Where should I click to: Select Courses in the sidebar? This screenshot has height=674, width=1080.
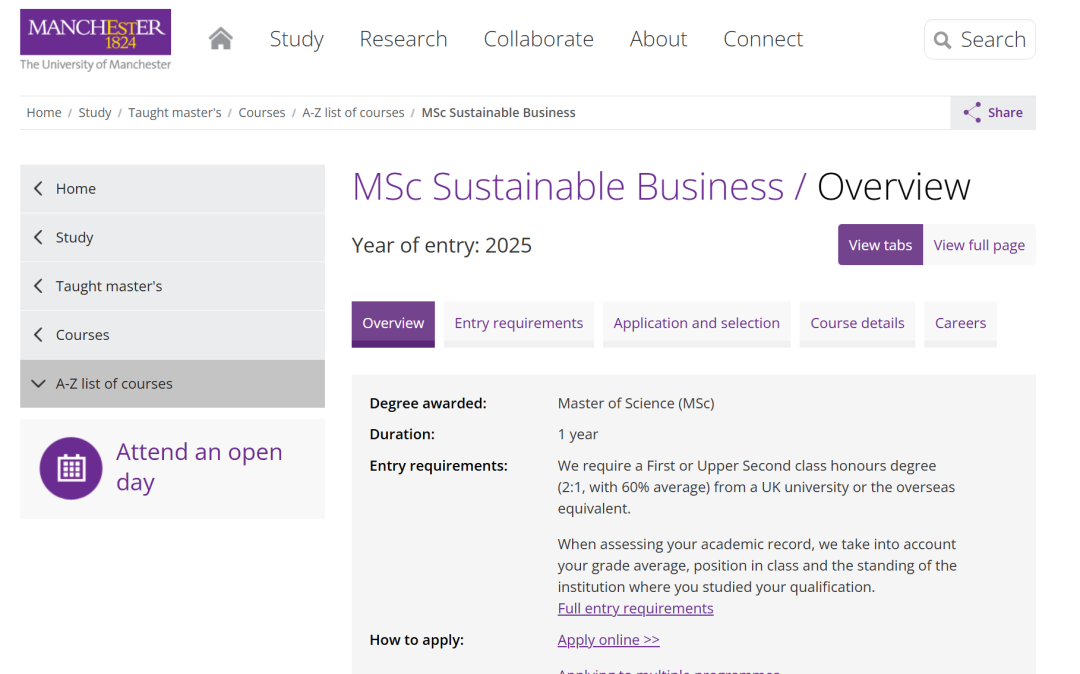click(x=172, y=335)
